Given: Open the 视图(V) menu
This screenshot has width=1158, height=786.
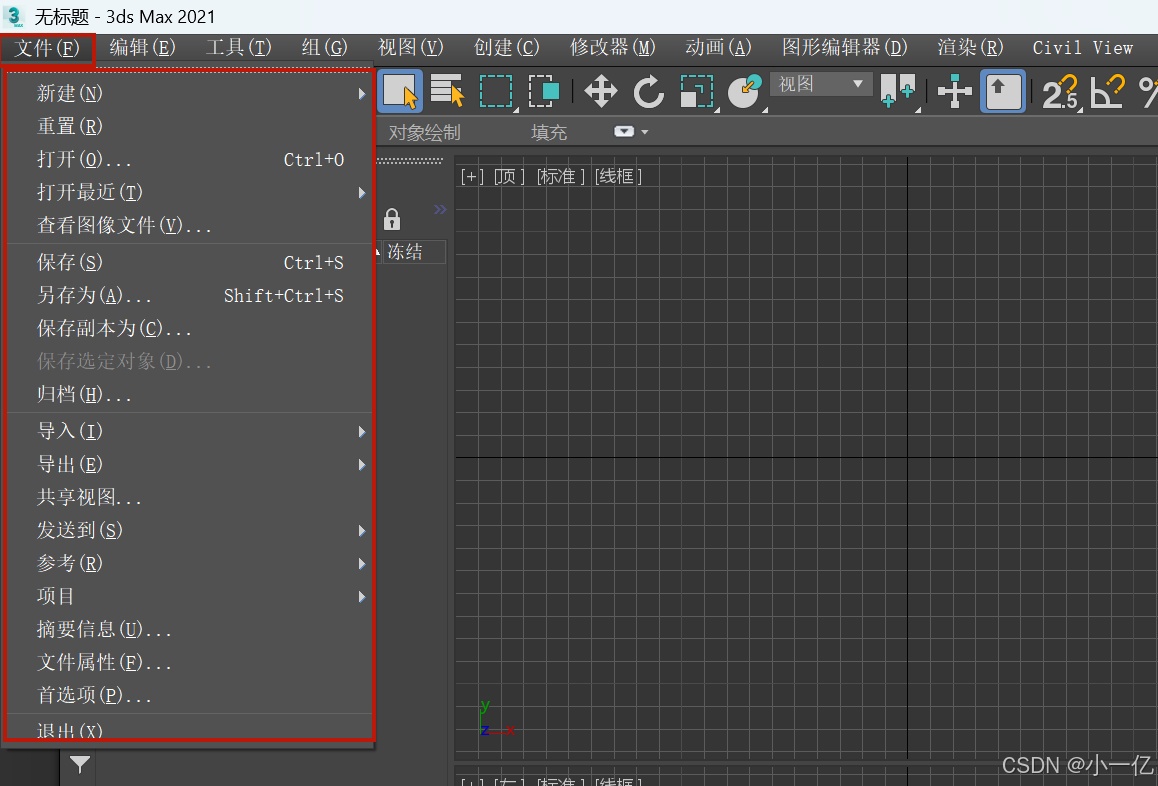Looking at the screenshot, I should 411,48.
